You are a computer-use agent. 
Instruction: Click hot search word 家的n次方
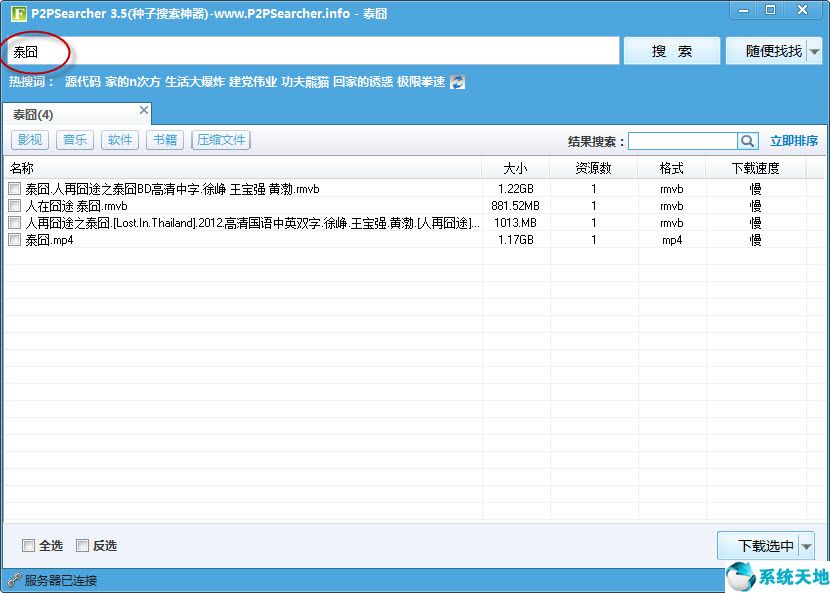click(x=132, y=82)
